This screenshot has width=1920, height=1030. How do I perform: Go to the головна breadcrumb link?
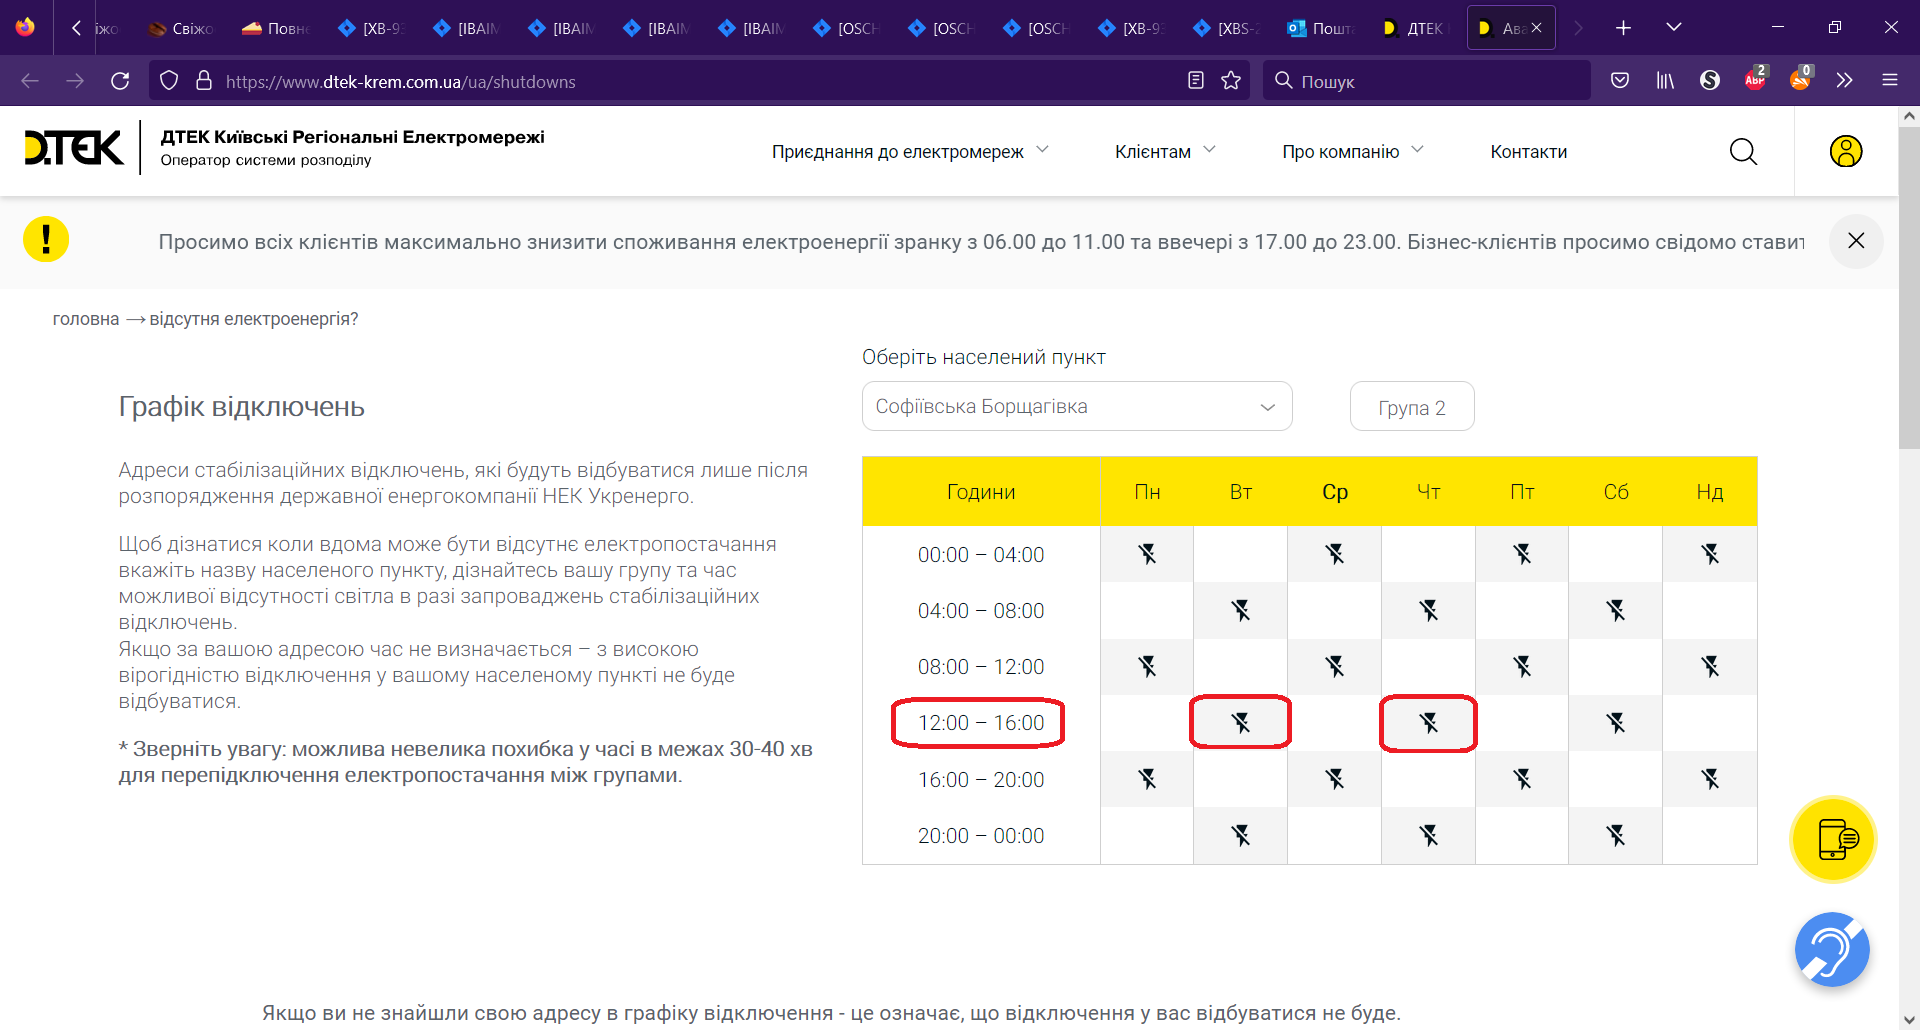click(86, 319)
